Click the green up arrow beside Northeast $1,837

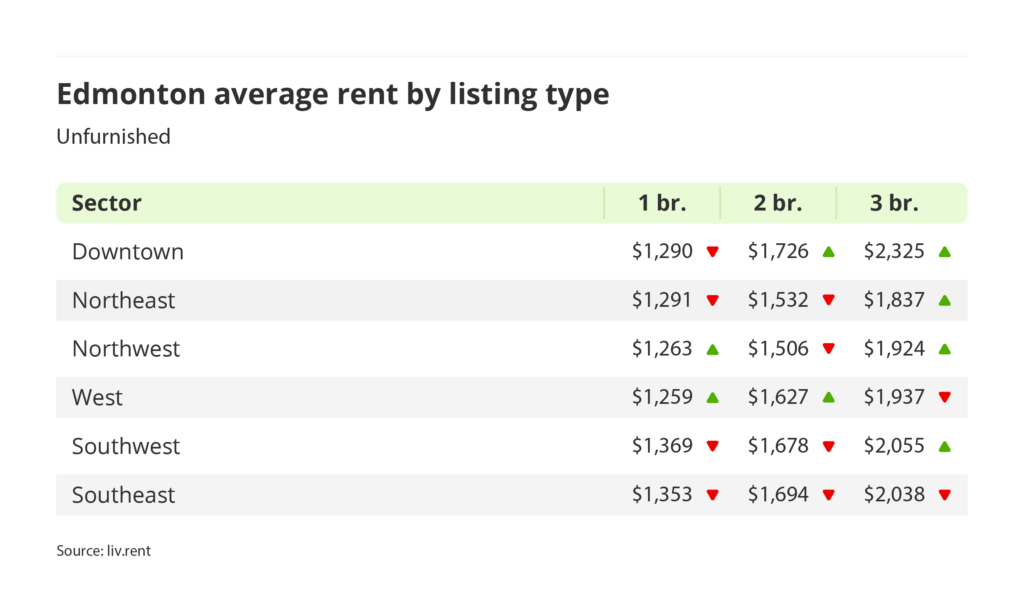click(x=945, y=300)
